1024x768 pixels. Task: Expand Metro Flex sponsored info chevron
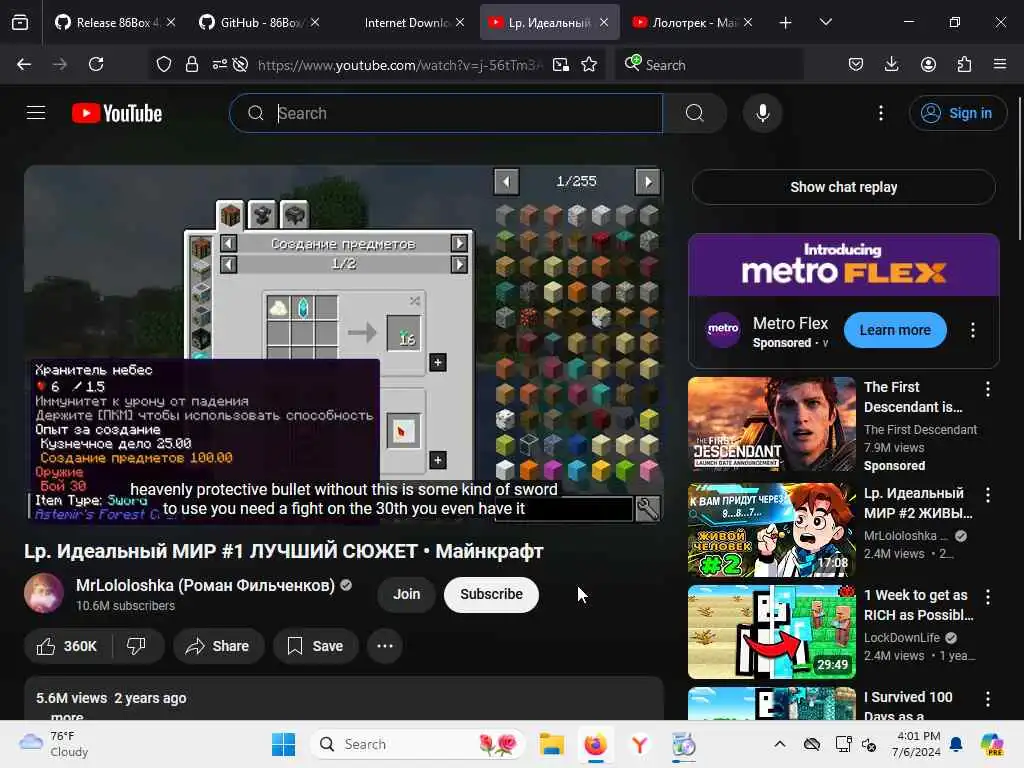825,343
